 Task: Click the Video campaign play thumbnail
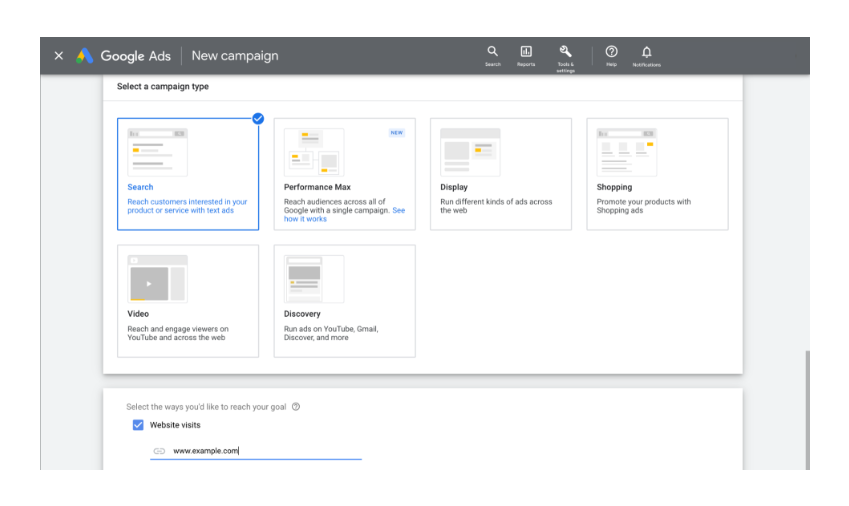(158, 279)
